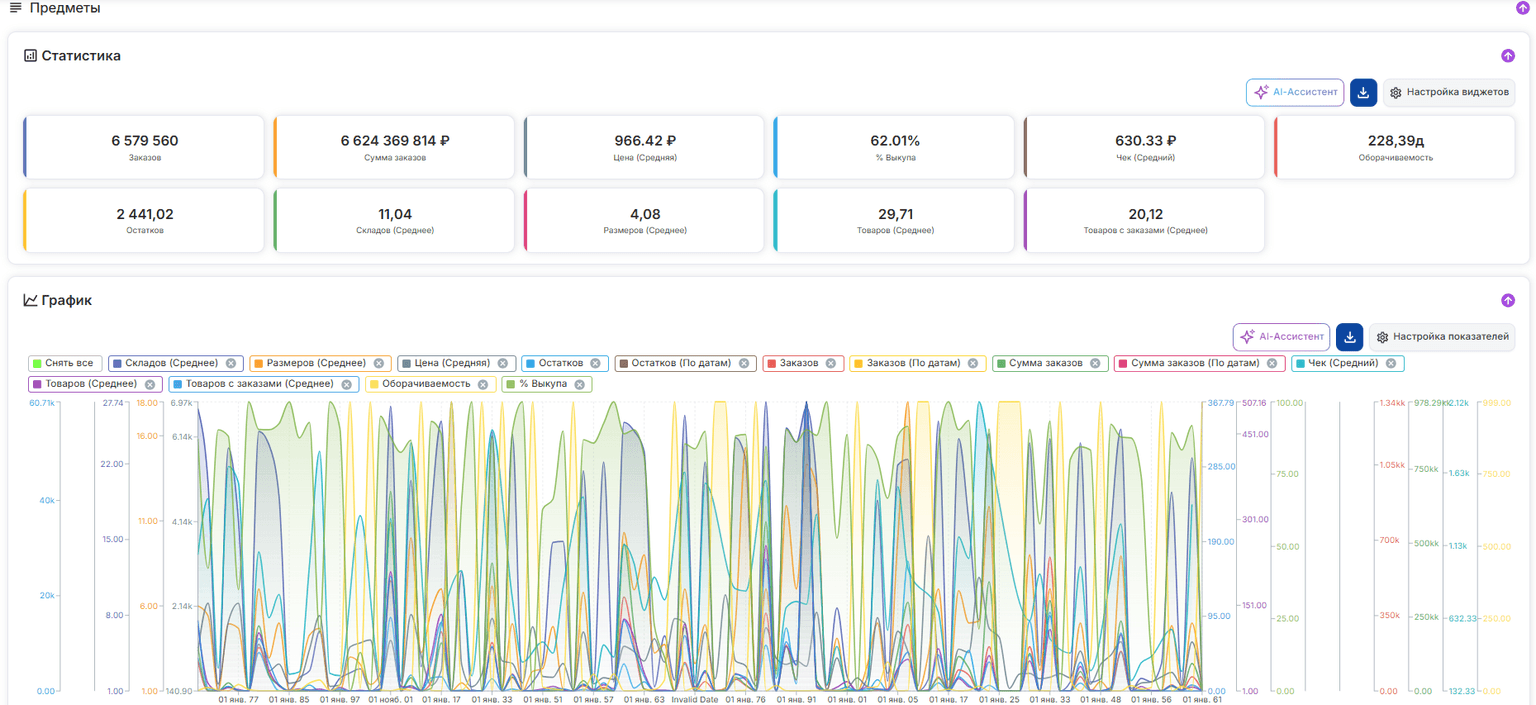Image resolution: width=1536 pixels, height=705 pixels.
Task: Open AI-Ассистент above the chart
Action: 1281,337
